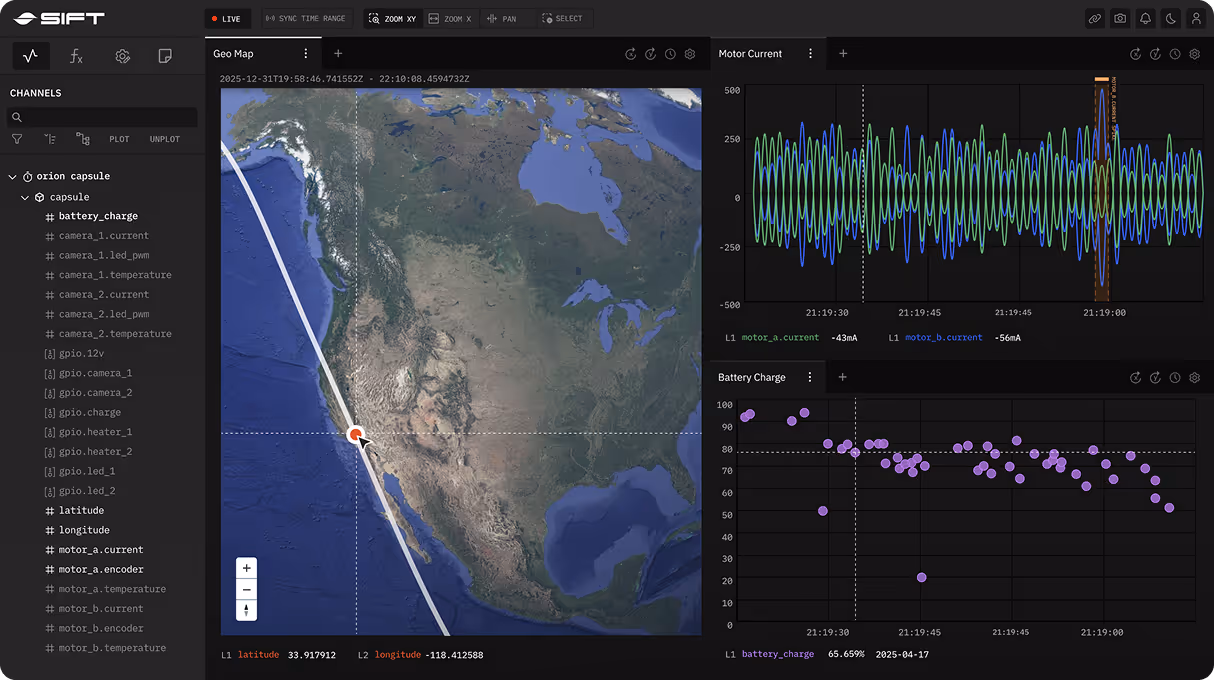This screenshot has height=680, width=1214.
Task: Click the orange annotation marker on Motor Current chart
Action: tap(1101, 78)
